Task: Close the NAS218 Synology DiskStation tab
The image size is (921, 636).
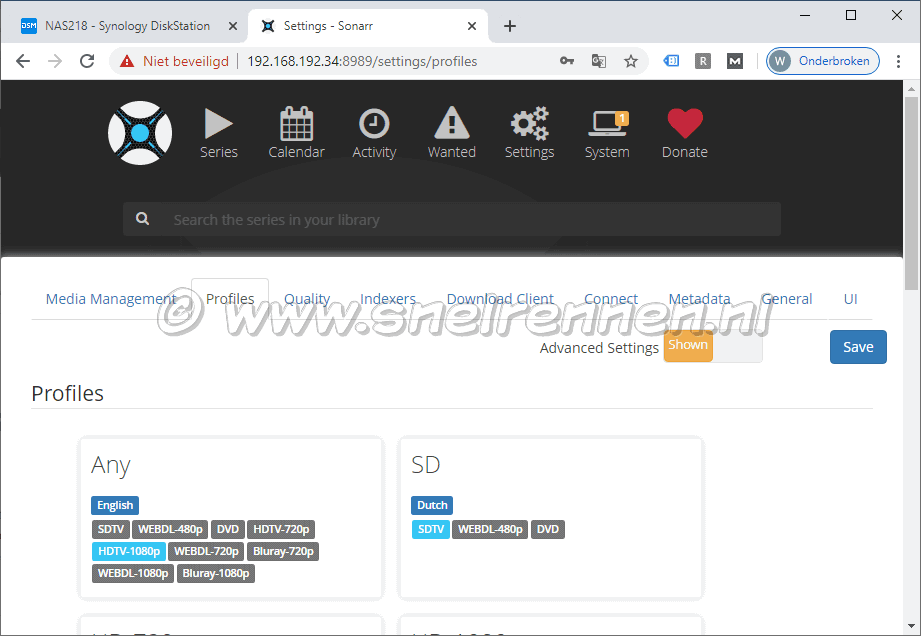Action: tap(233, 26)
